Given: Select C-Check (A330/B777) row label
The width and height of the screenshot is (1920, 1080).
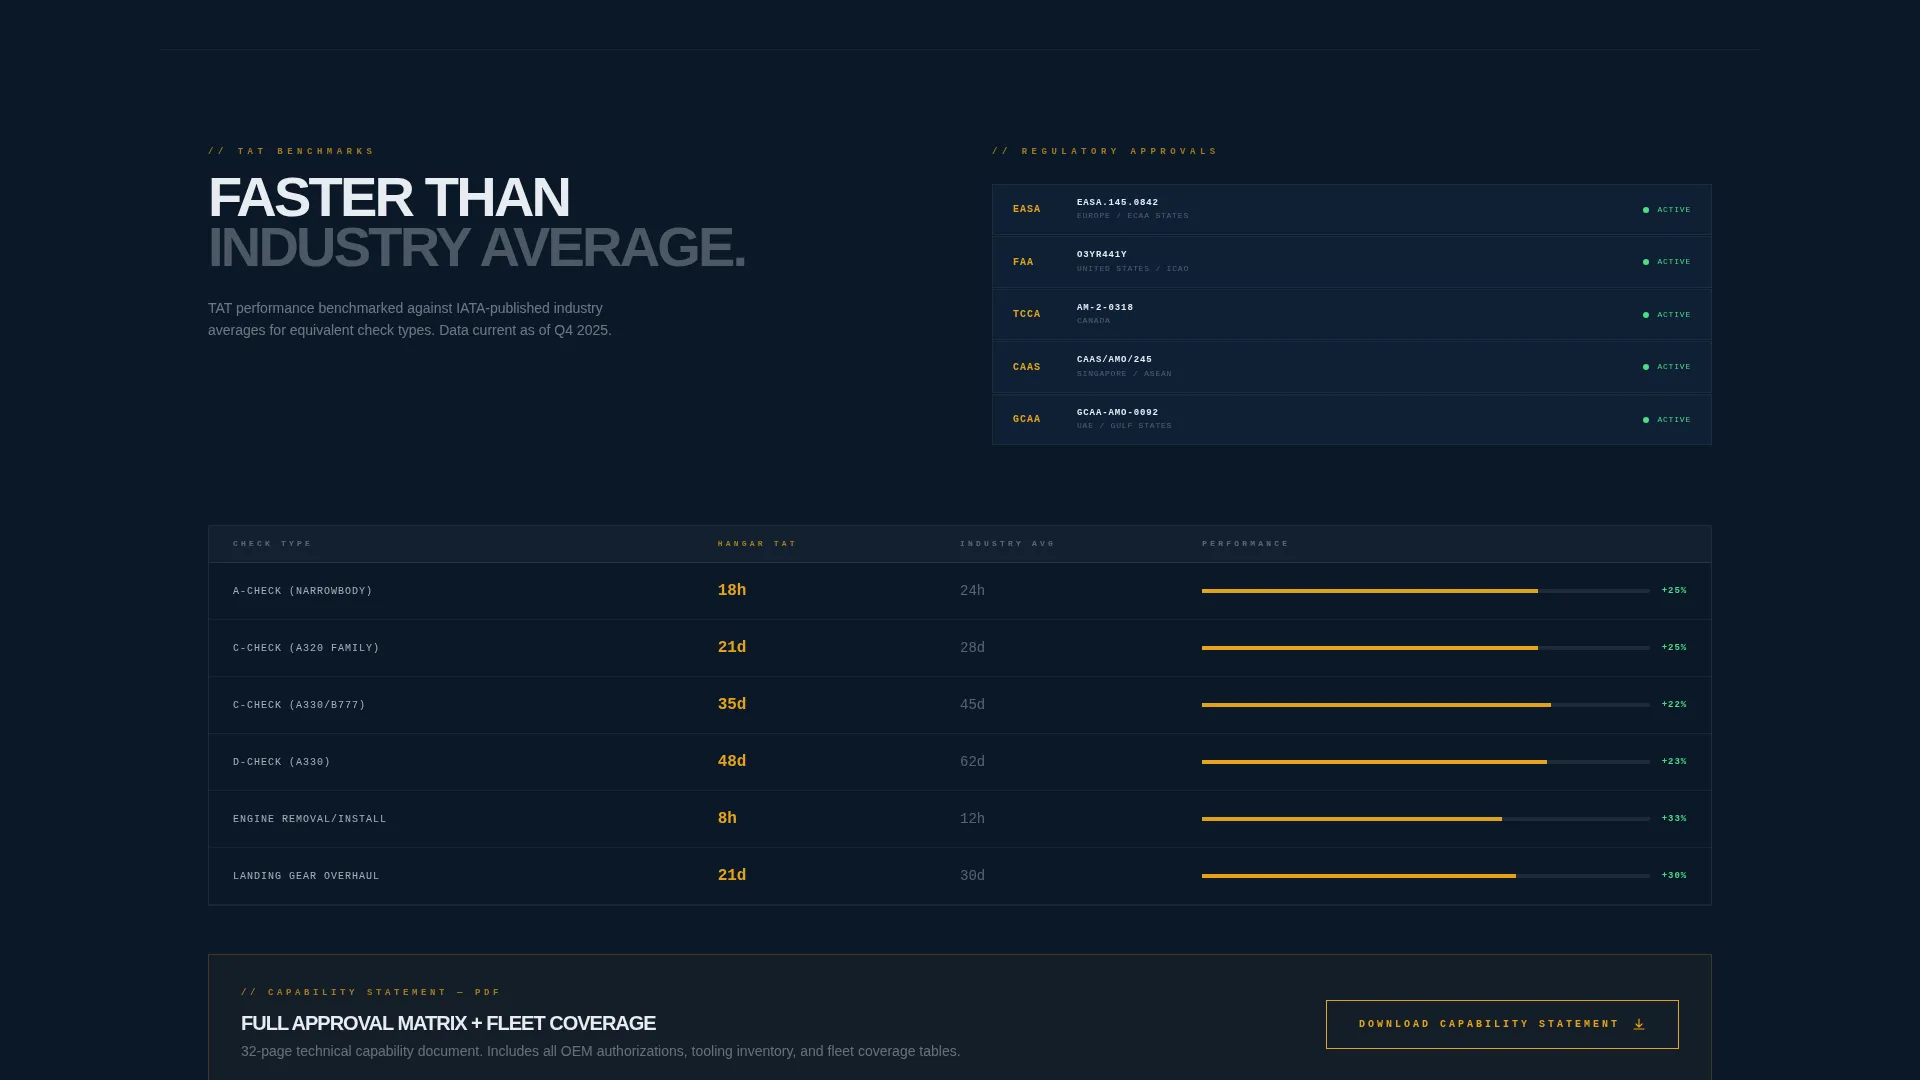Looking at the screenshot, I should pos(299,705).
